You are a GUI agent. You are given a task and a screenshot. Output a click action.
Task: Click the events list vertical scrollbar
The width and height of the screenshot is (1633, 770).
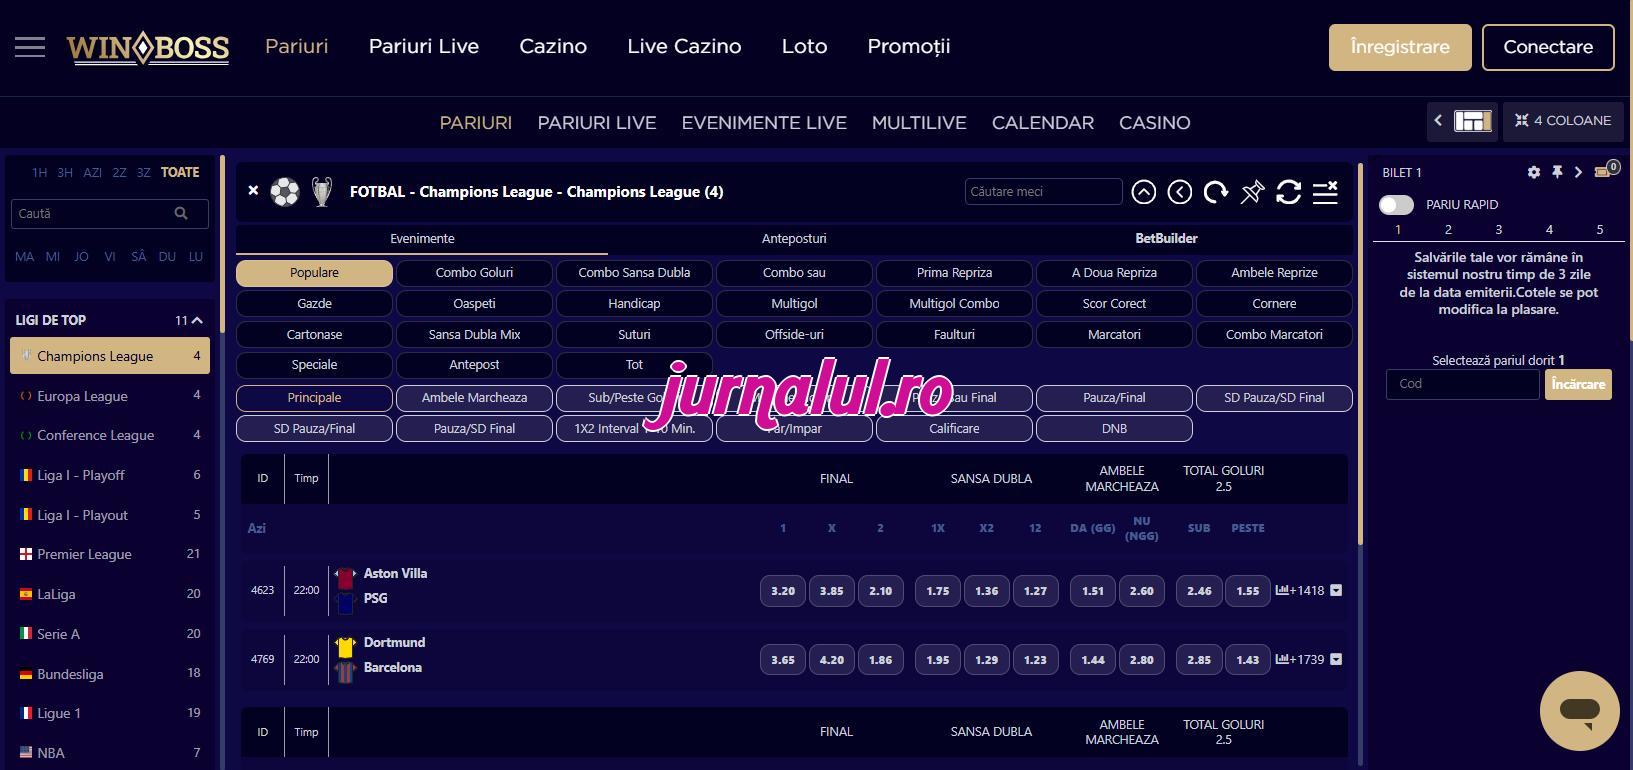pyautogui.click(x=1360, y=355)
